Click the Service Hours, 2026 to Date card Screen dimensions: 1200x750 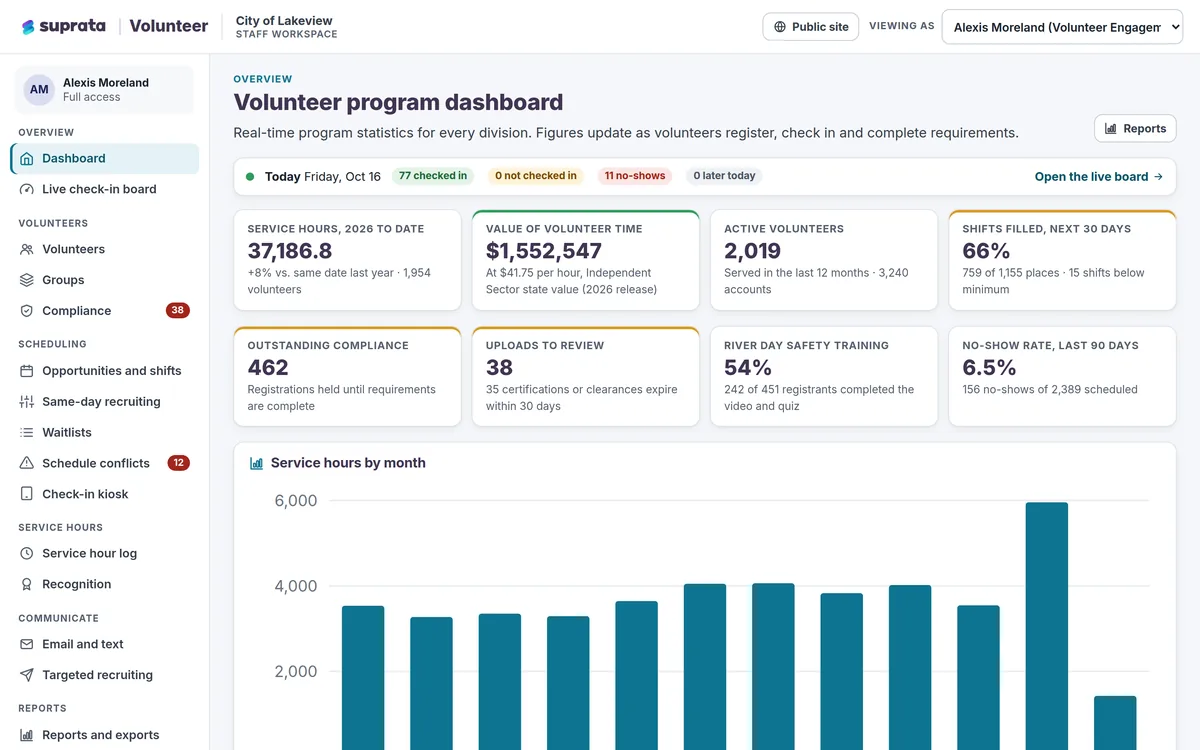(347, 260)
